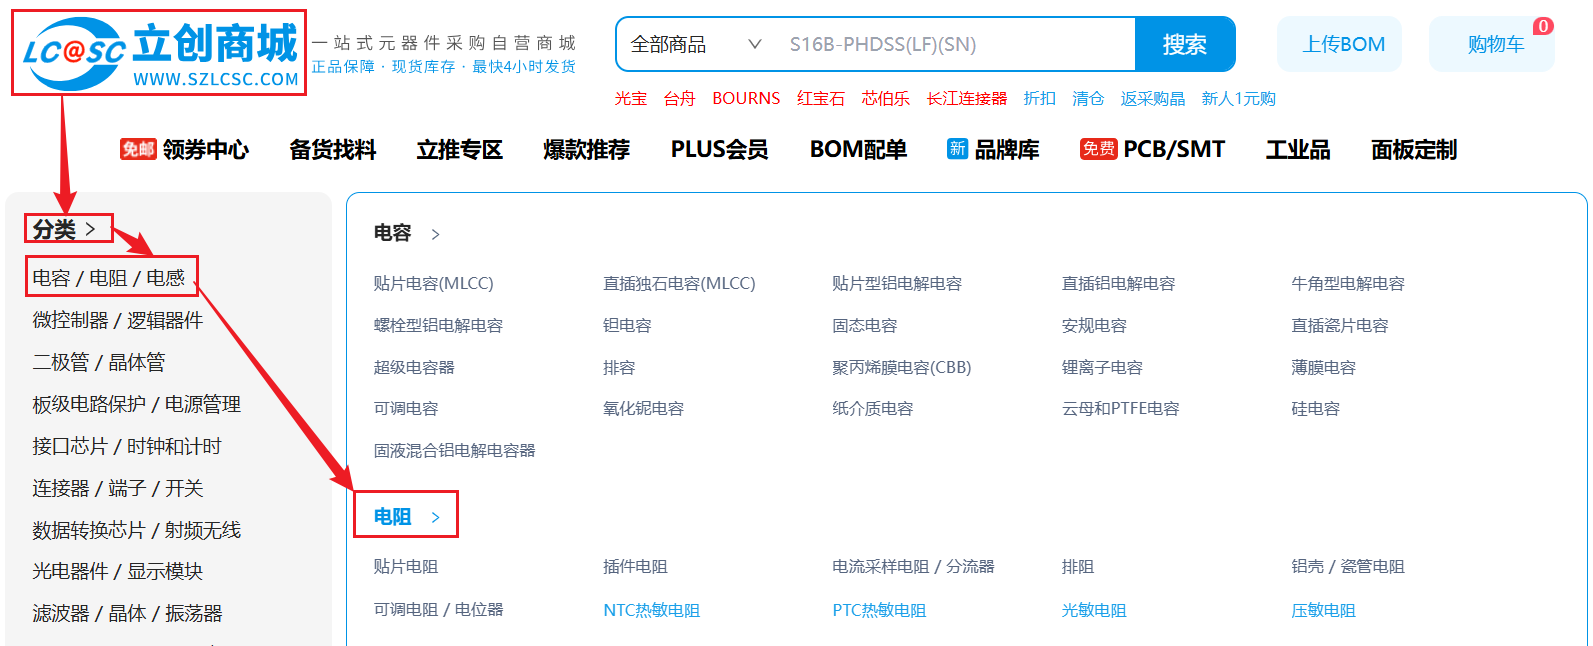Open the 台舟 hot keyword link
This screenshot has width=1593, height=646.
[679, 98]
